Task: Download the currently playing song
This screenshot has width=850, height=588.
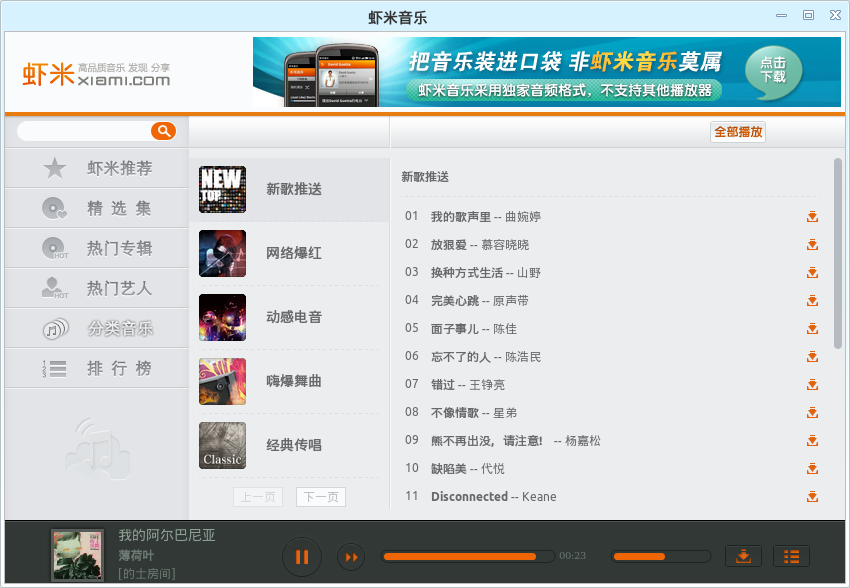Action: [x=743, y=557]
